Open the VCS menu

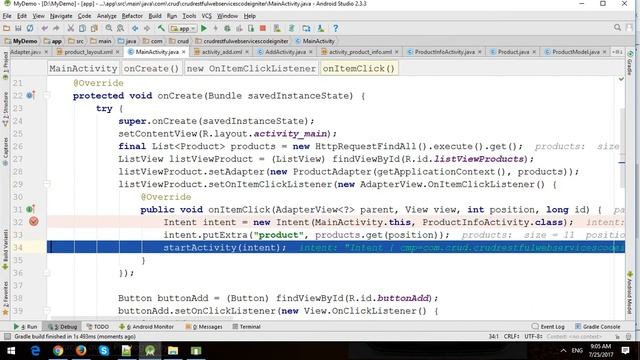207,16
